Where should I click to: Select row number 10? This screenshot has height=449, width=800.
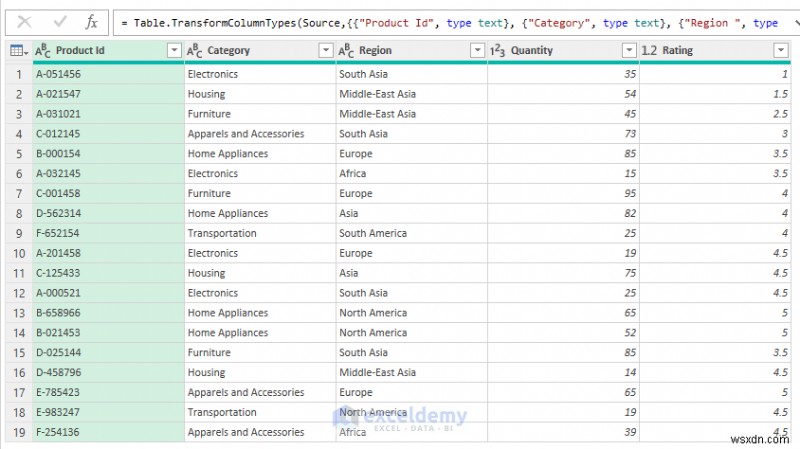(19, 253)
